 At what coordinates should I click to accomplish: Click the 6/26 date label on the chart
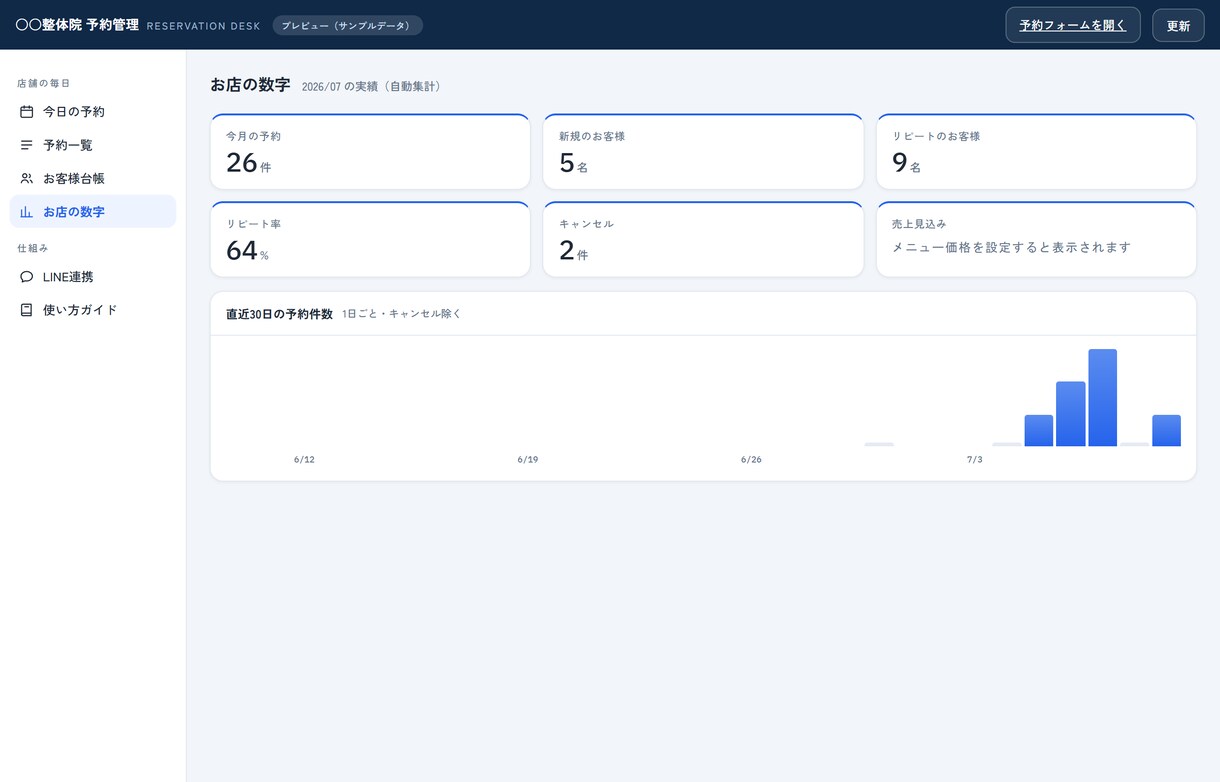[751, 460]
